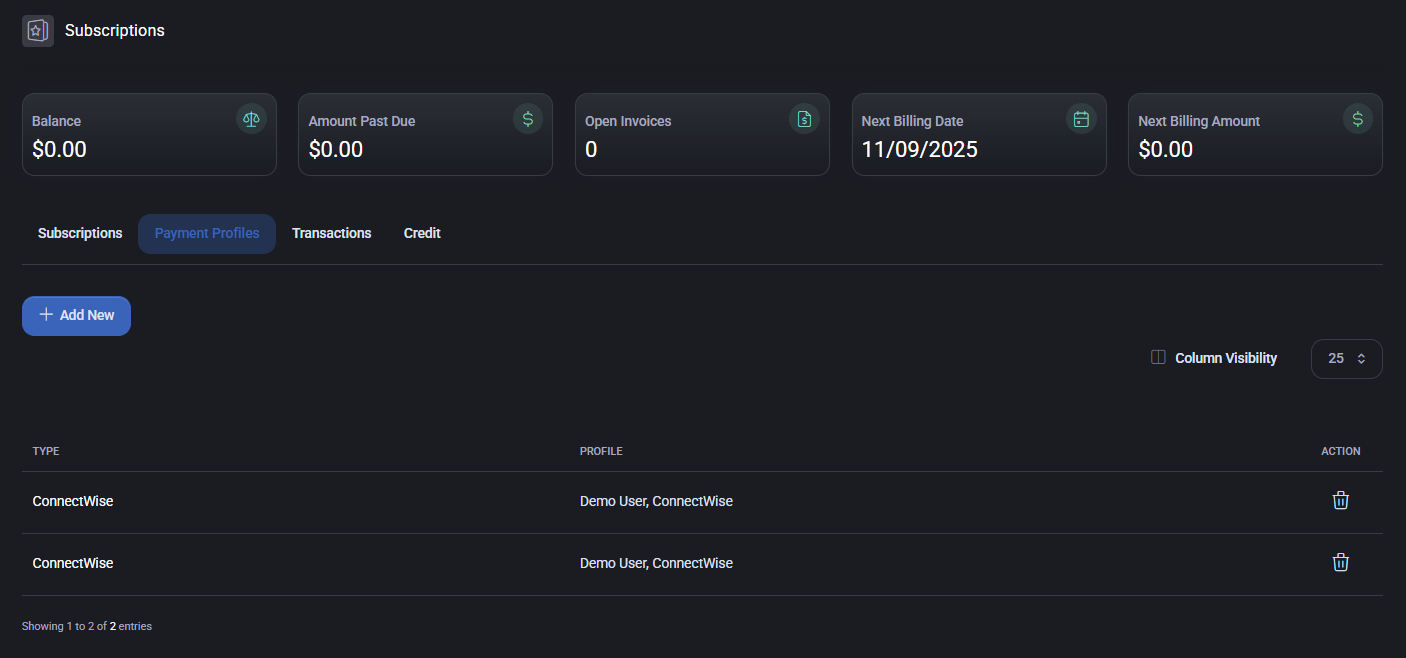The width and height of the screenshot is (1406, 658).
Task: Click the Next Billing Amount dollar icon
Action: pyautogui.click(x=1357, y=119)
